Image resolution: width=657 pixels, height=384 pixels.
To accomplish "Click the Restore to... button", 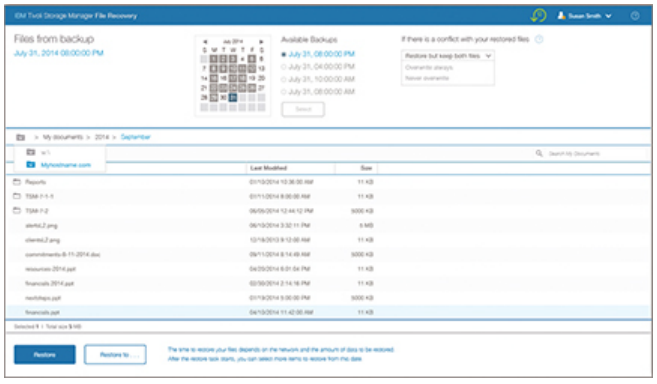I will 115,355.
